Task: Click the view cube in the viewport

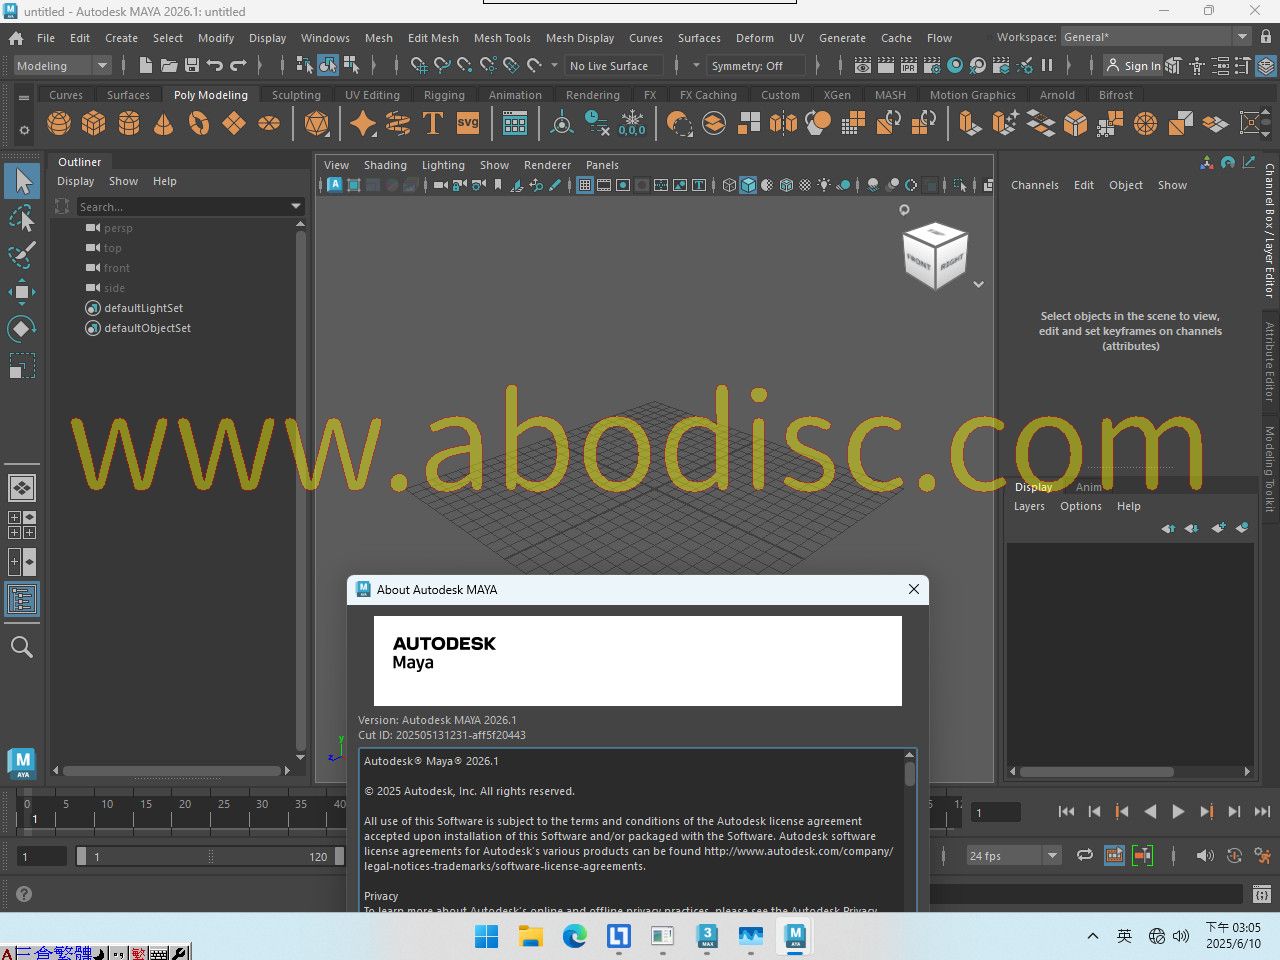Action: tap(935, 256)
